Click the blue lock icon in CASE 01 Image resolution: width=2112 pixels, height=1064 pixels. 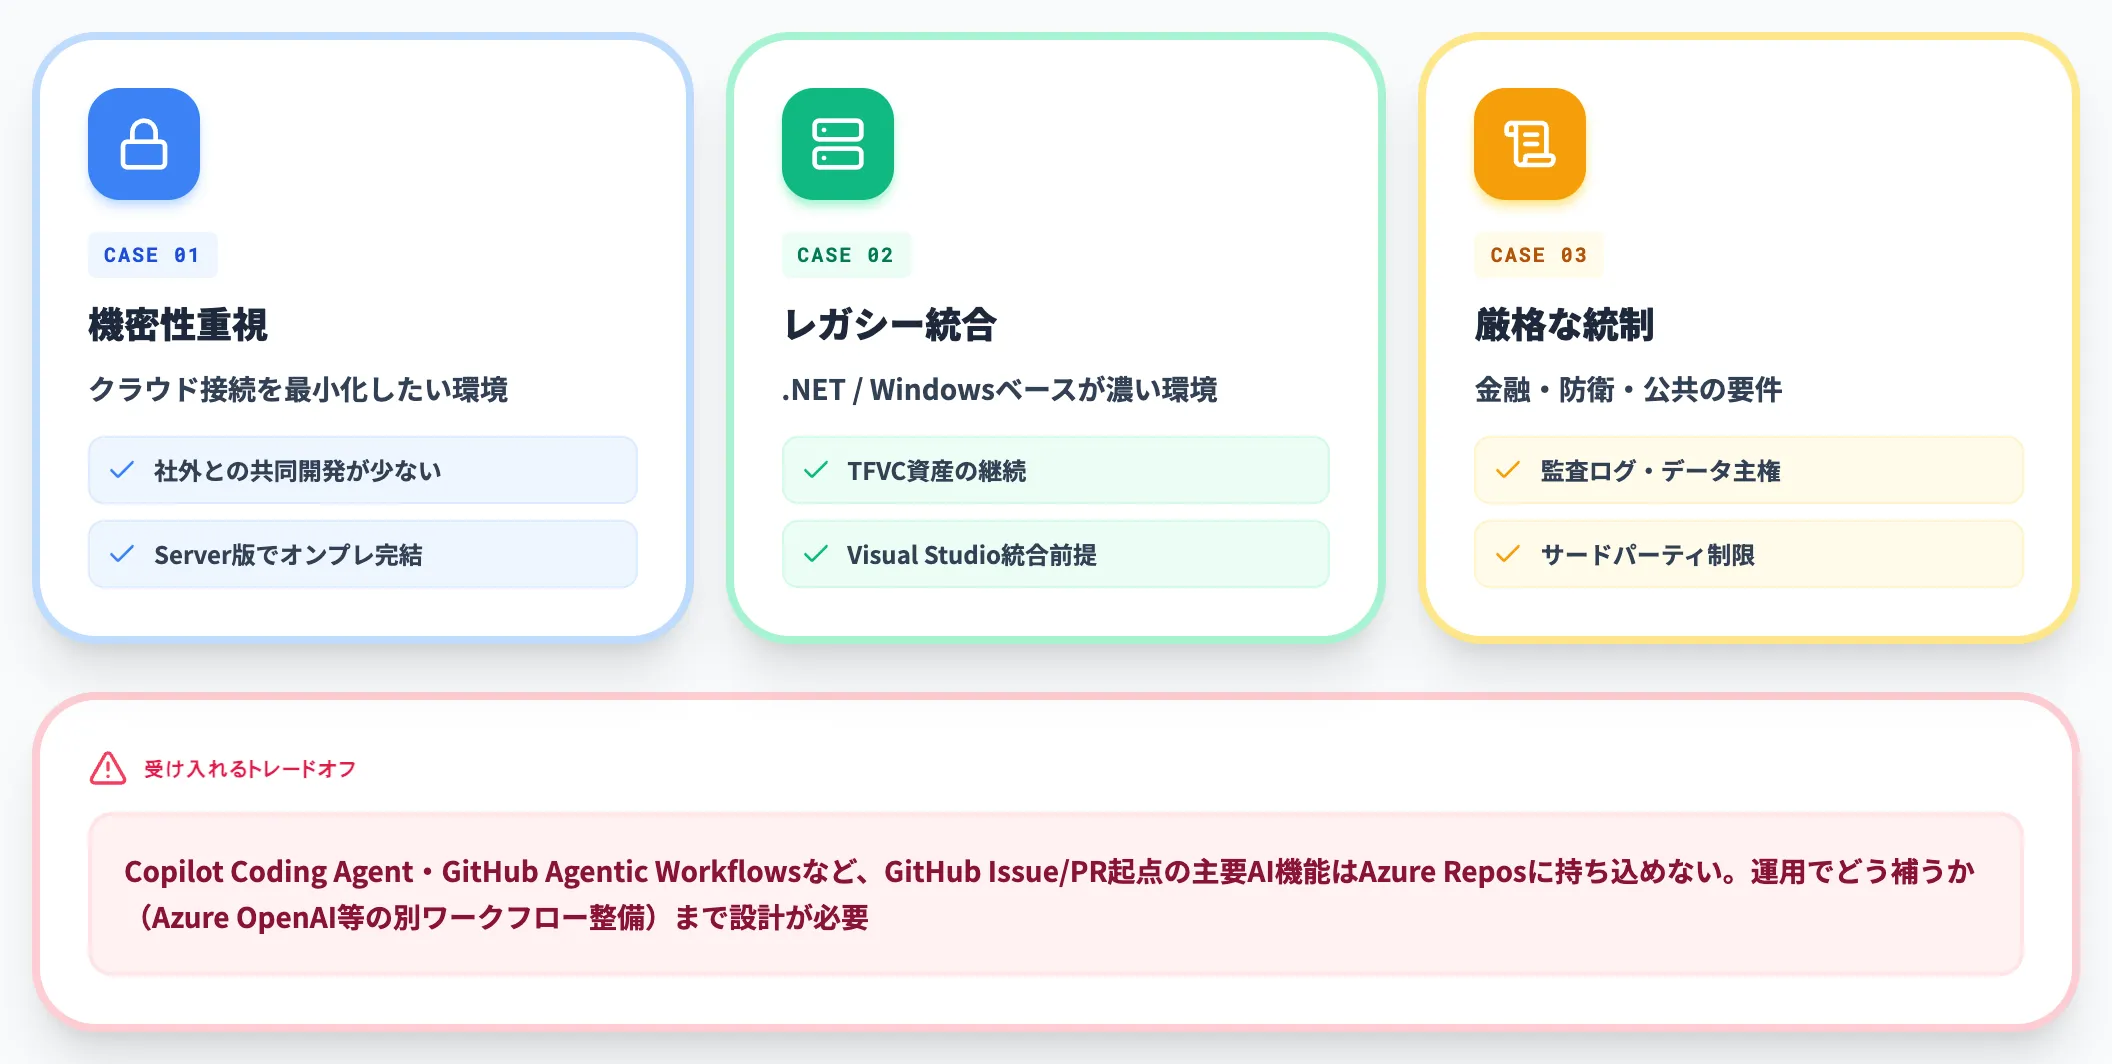pos(144,144)
